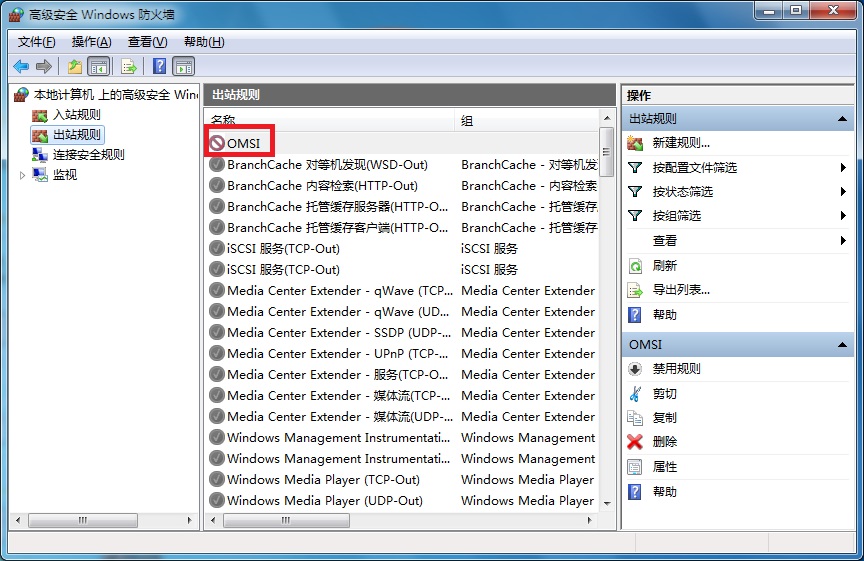Collapse the 出站规则 actions section

pyautogui.click(x=842, y=118)
